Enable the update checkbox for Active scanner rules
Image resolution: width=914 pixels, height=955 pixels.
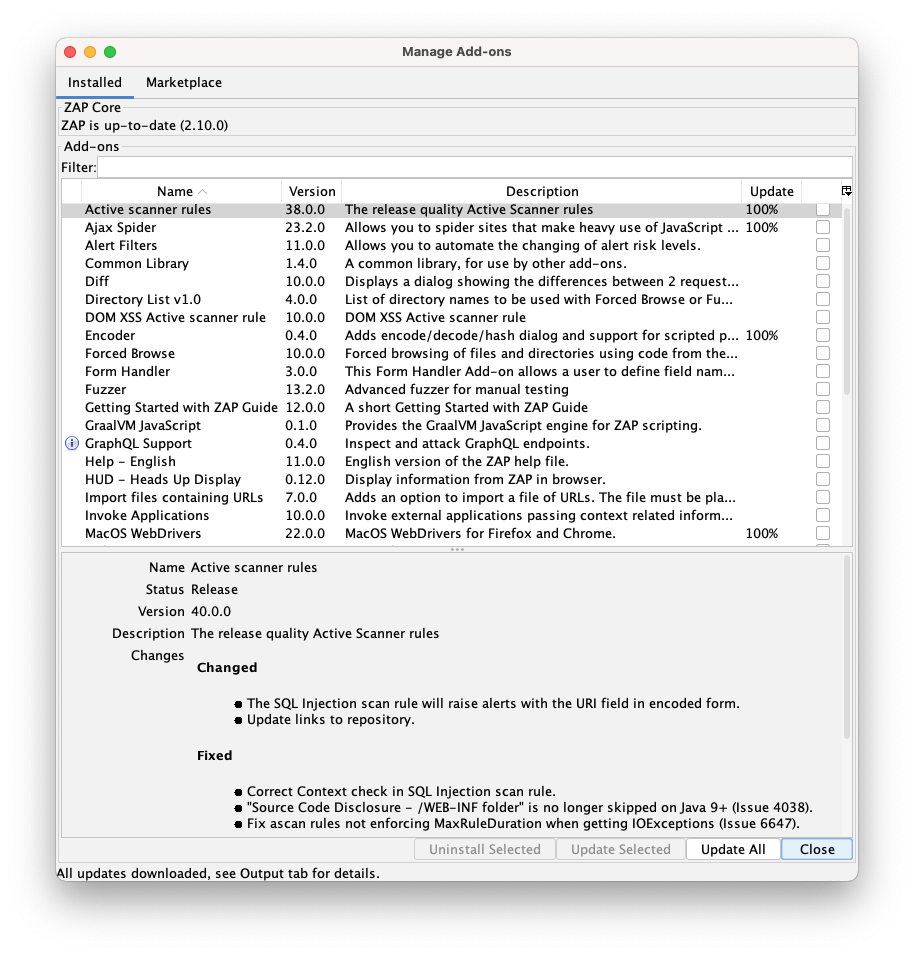(x=822, y=209)
